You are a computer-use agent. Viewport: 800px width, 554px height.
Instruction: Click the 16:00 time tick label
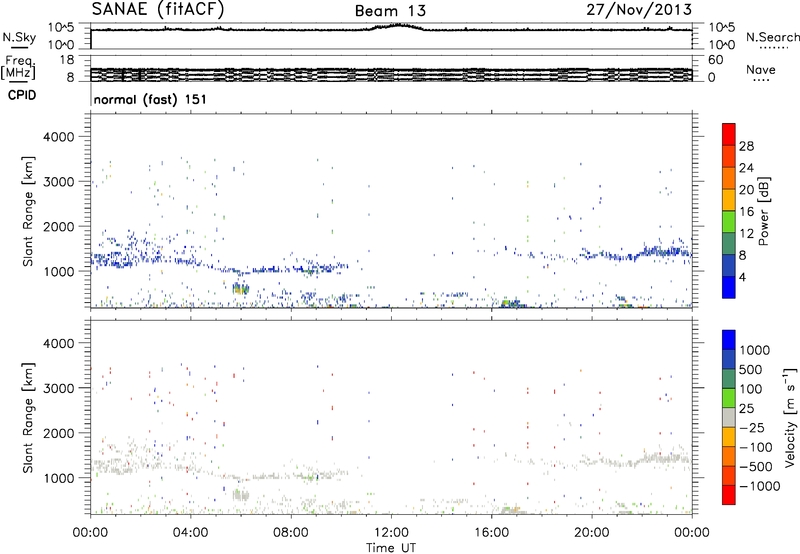[x=491, y=533]
